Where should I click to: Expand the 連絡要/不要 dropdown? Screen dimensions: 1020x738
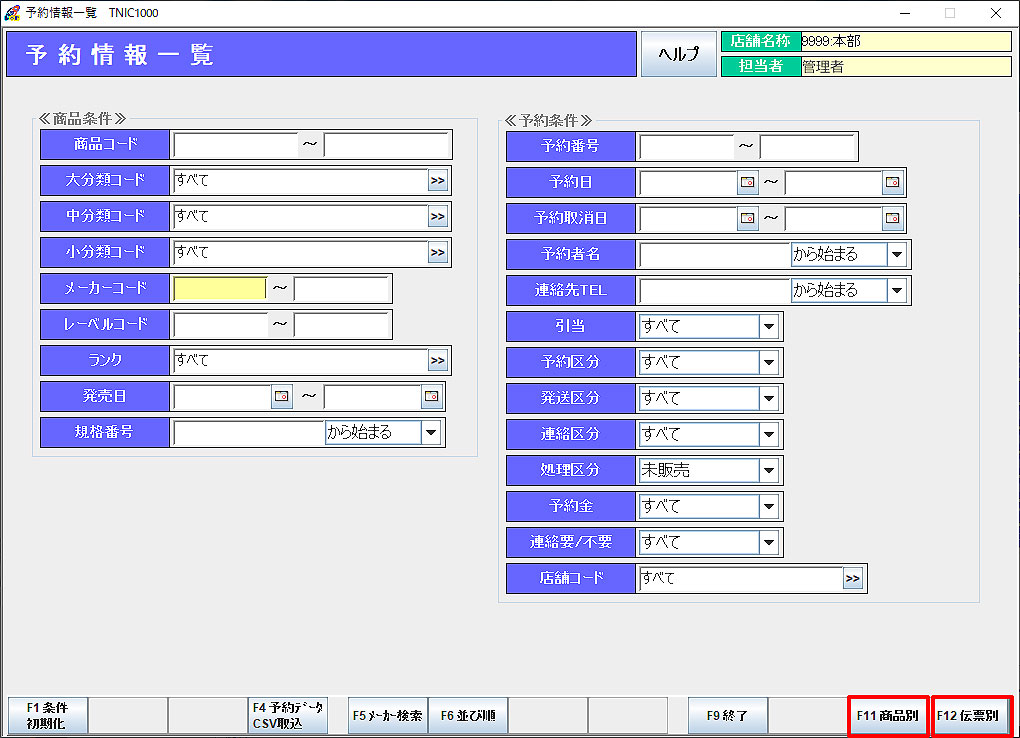tap(768, 542)
